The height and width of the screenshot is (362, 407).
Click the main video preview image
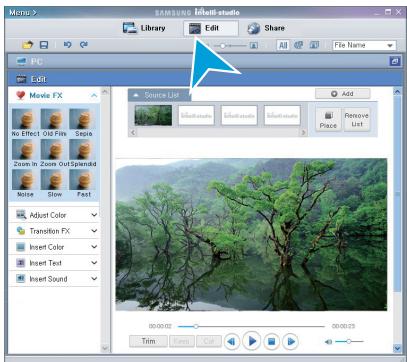[251, 235]
